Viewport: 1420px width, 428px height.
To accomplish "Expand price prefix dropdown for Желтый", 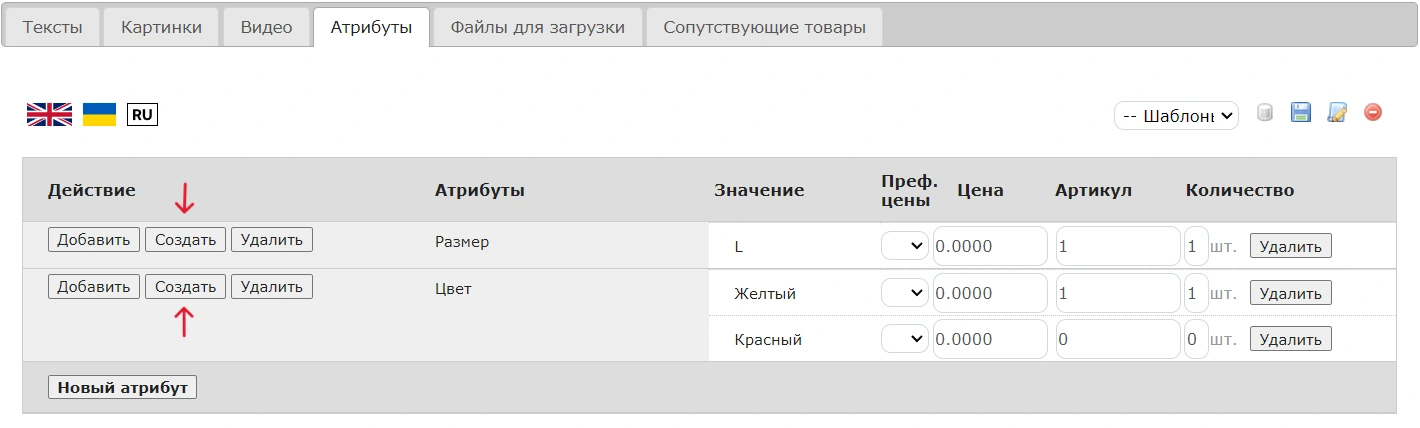I will click(904, 293).
